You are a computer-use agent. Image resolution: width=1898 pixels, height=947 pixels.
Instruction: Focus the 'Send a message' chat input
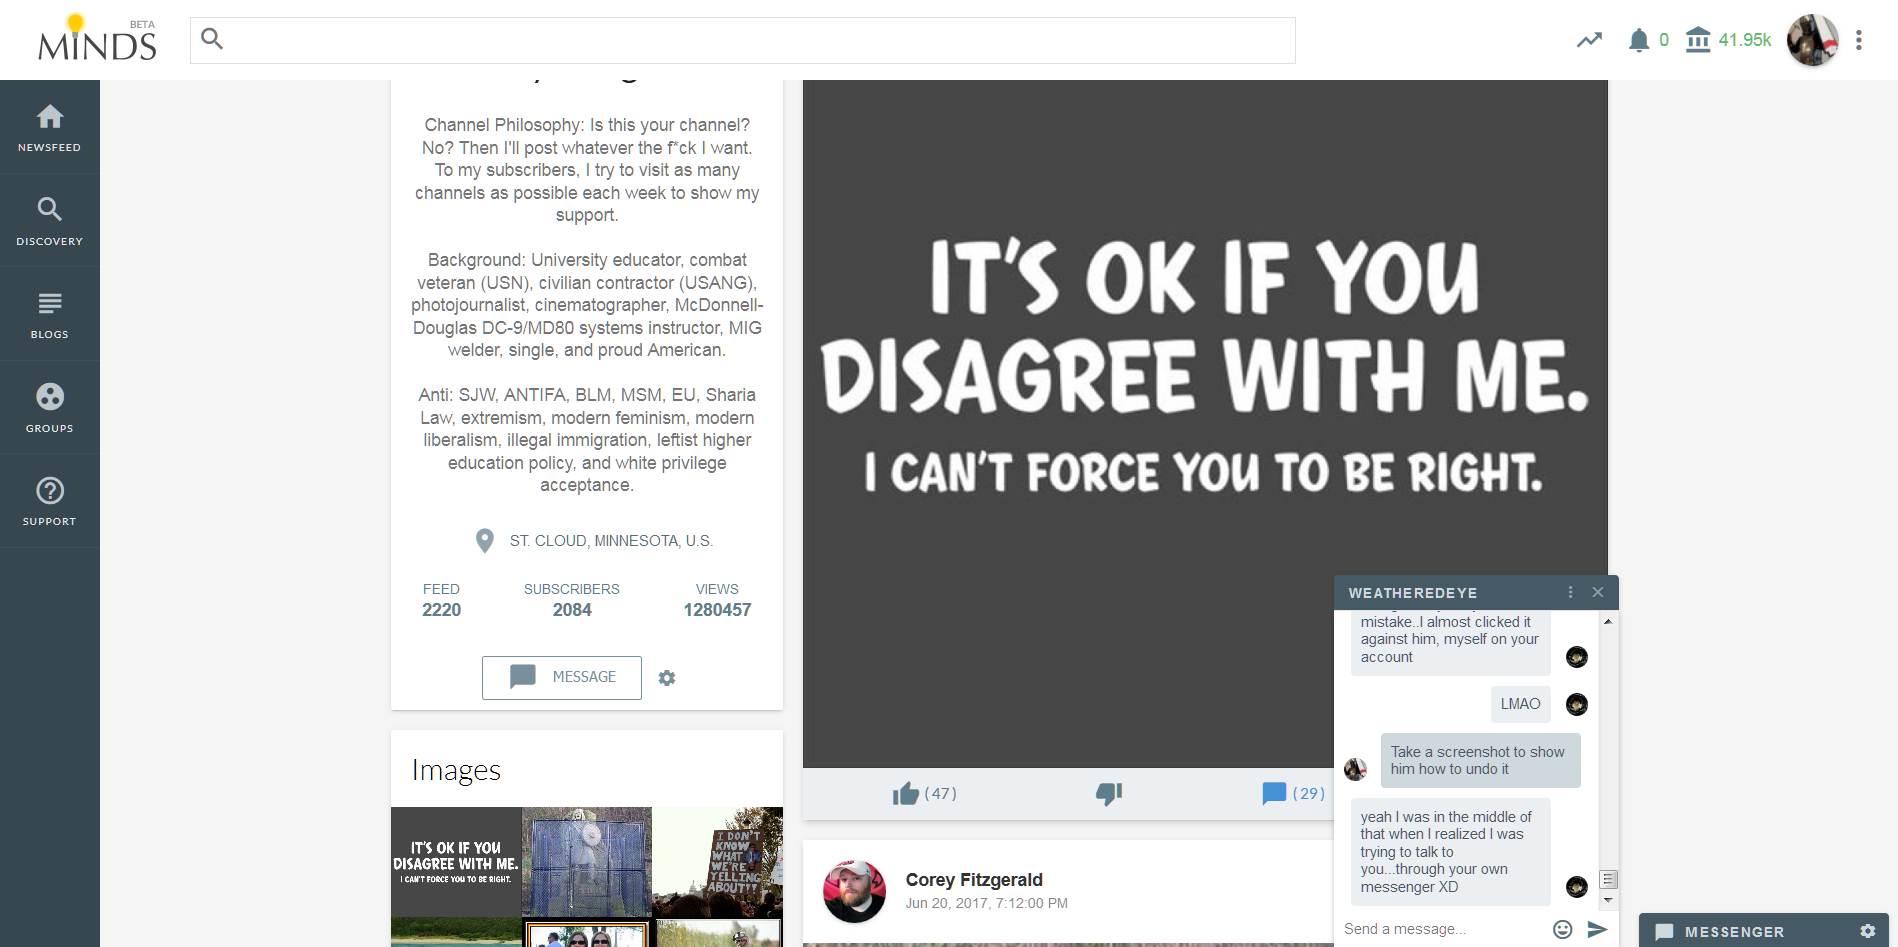(1442, 929)
